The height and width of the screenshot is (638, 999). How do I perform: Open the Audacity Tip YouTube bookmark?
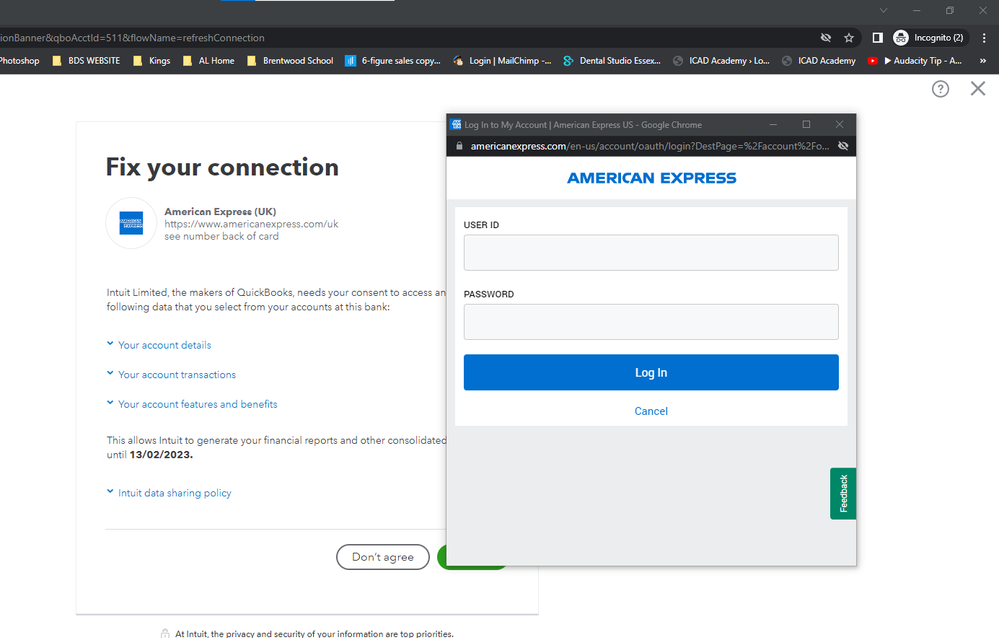(x=915, y=61)
